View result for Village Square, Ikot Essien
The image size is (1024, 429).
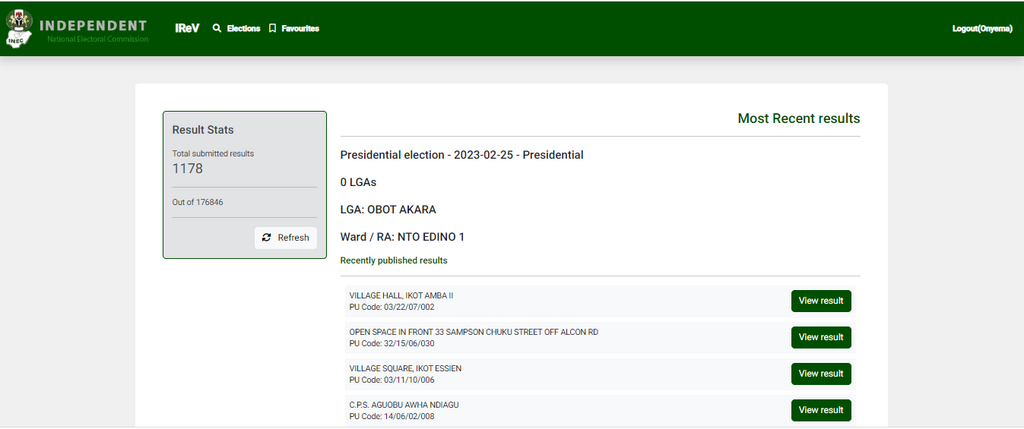(821, 374)
